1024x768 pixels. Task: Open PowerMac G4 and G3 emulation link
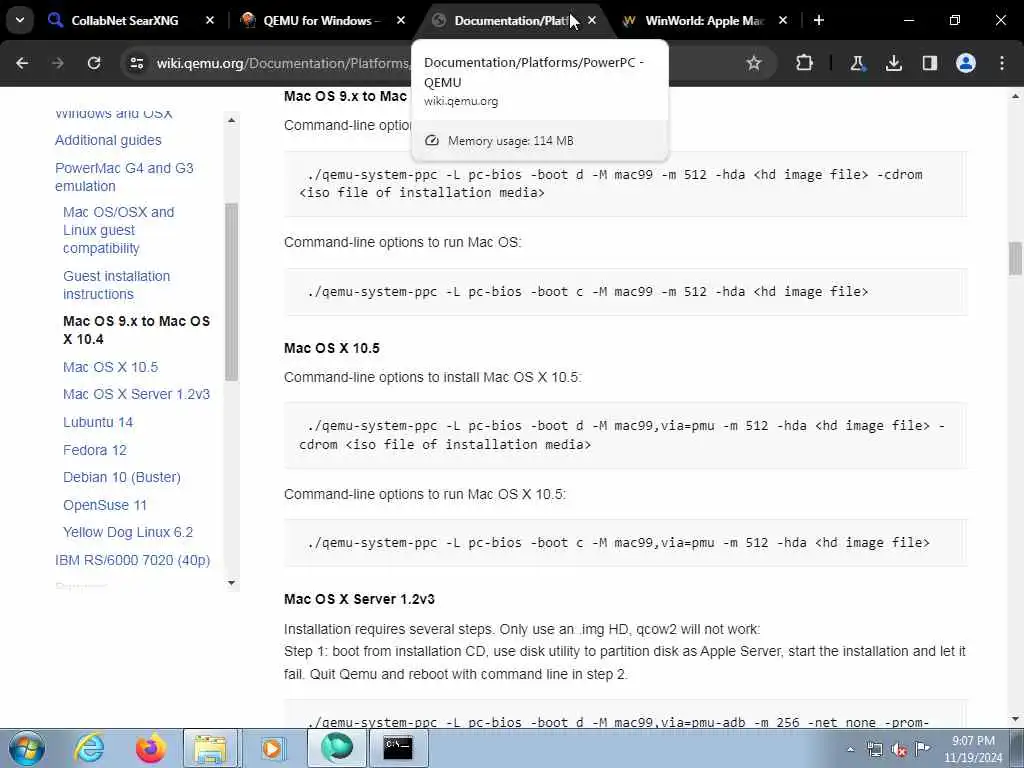(x=124, y=177)
